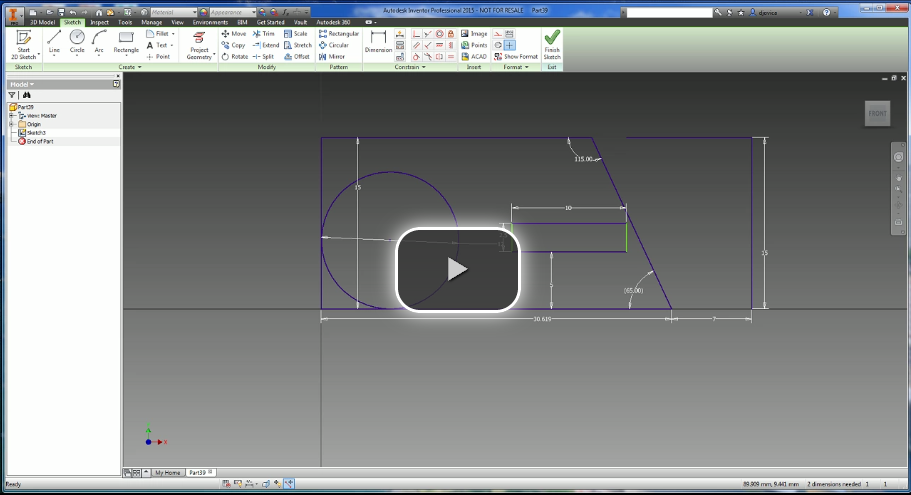Toggle the Center Point format option
Screen dimensions: 911x495
[x=510, y=45]
